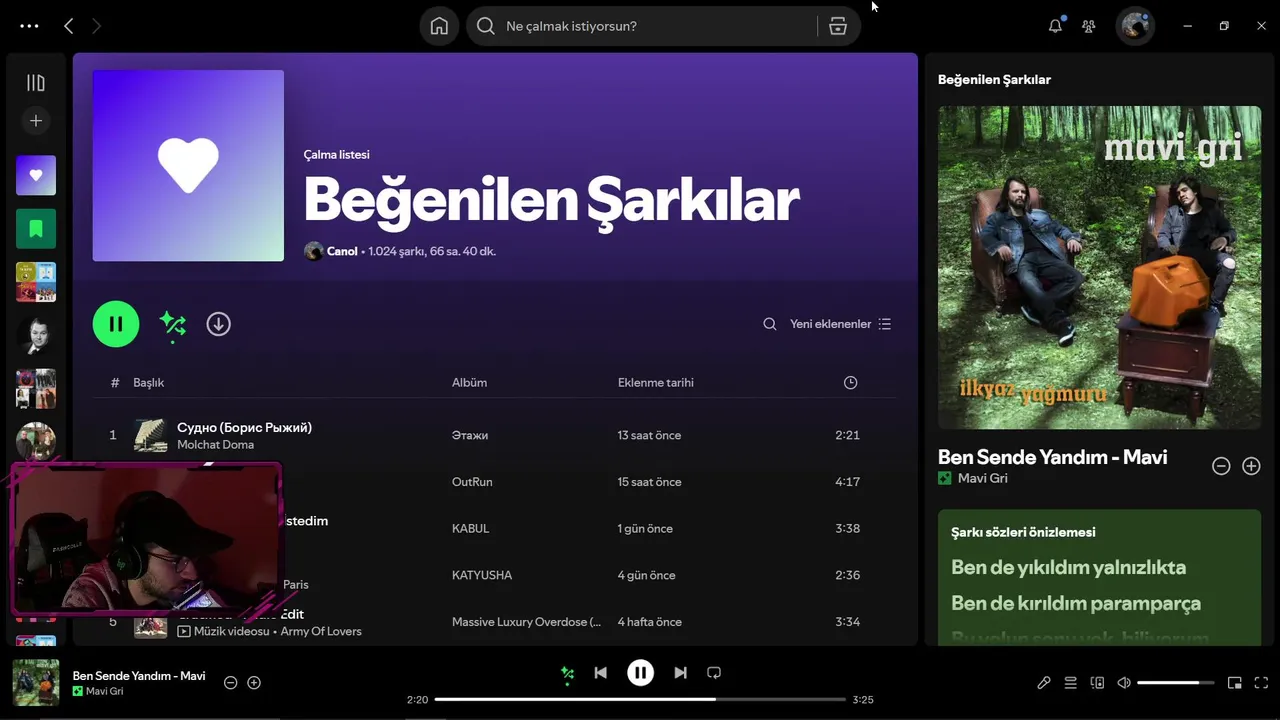Click the Beğenilen Şarkılar panel title
The height and width of the screenshot is (720, 1280).
pyautogui.click(x=994, y=79)
